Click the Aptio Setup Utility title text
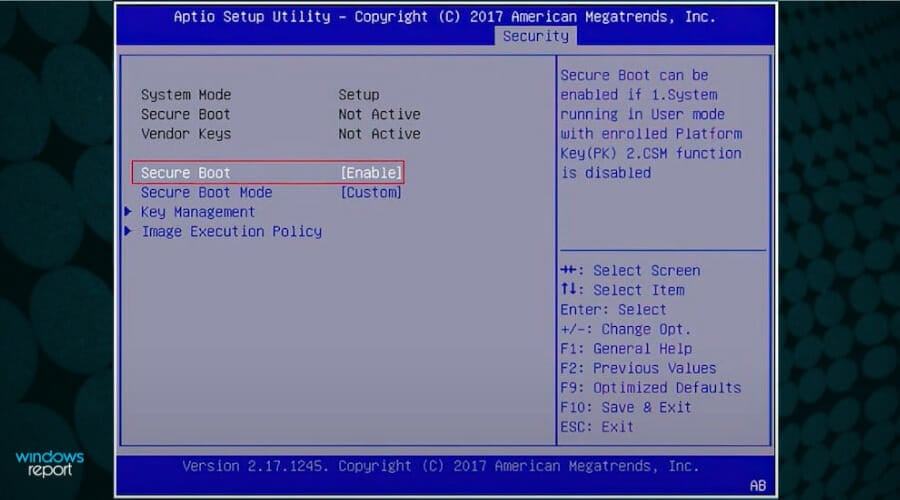 click(445, 17)
